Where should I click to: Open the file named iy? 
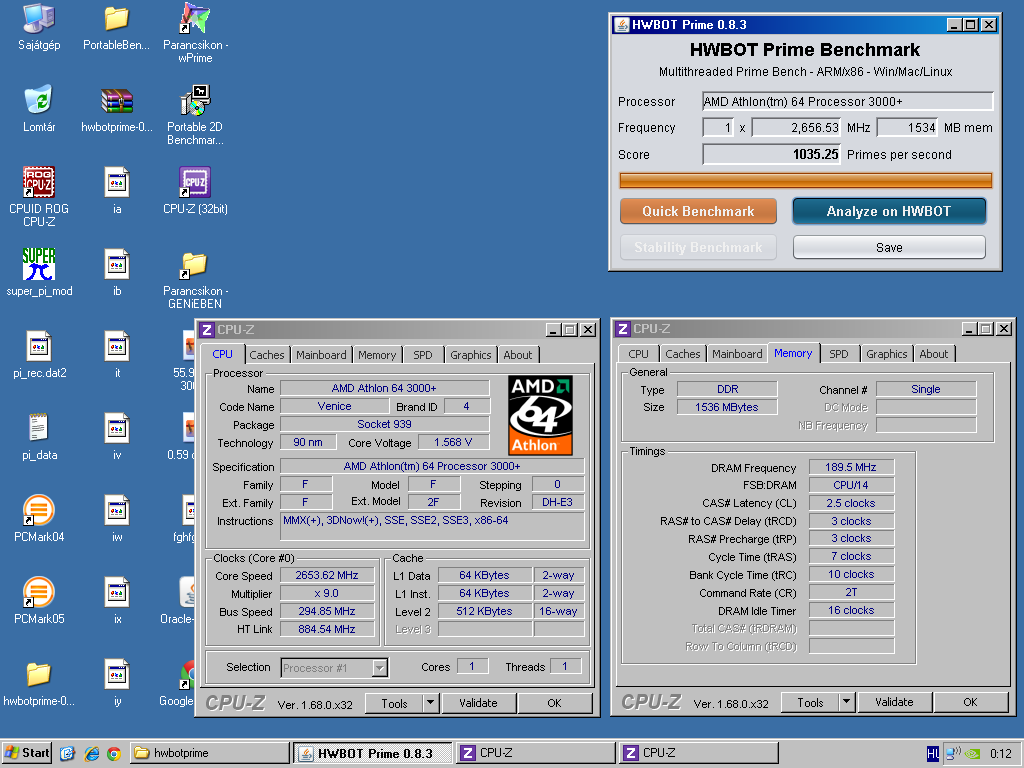pyautogui.click(x=117, y=682)
